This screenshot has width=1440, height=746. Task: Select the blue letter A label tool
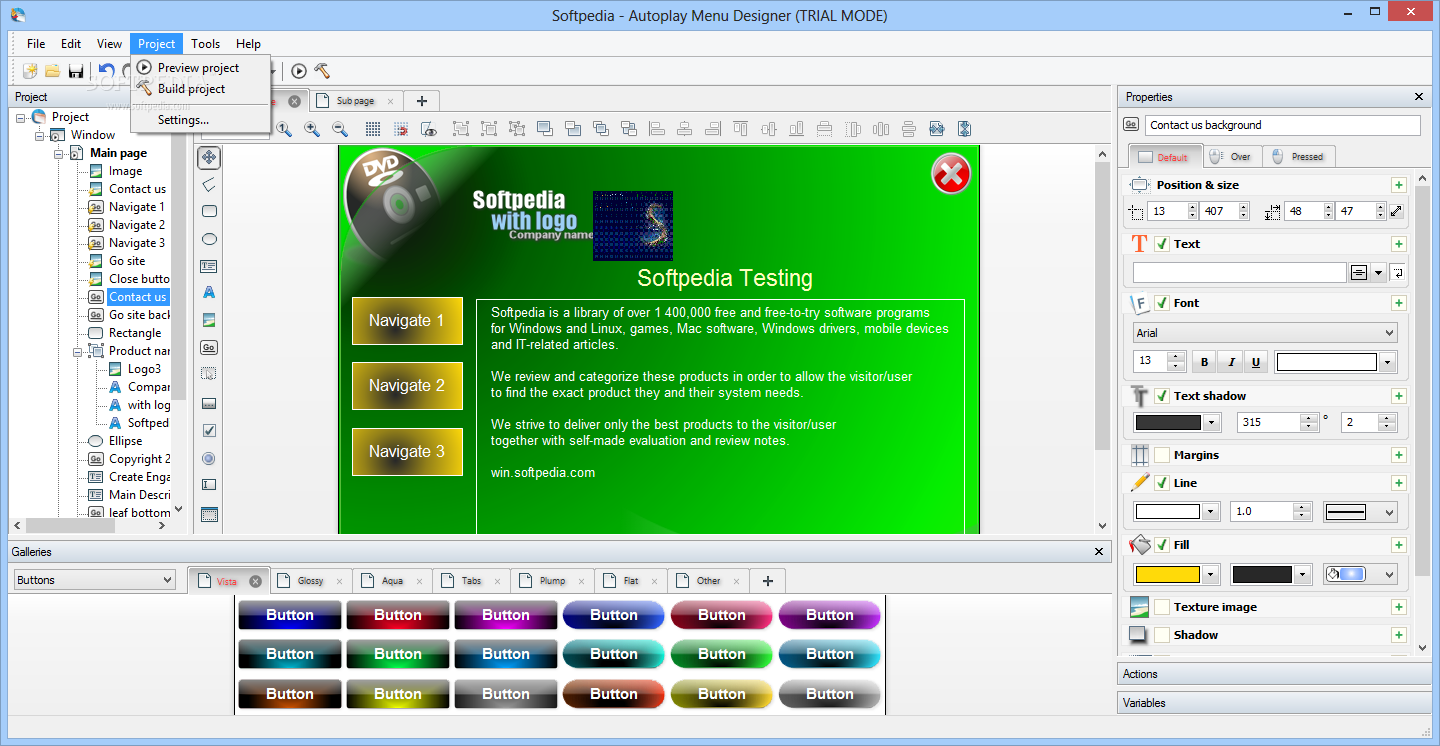pyautogui.click(x=209, y=293)
